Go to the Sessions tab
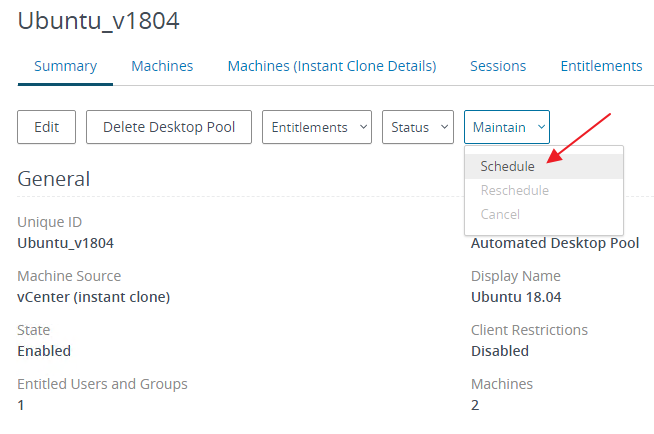 point(498,66)
